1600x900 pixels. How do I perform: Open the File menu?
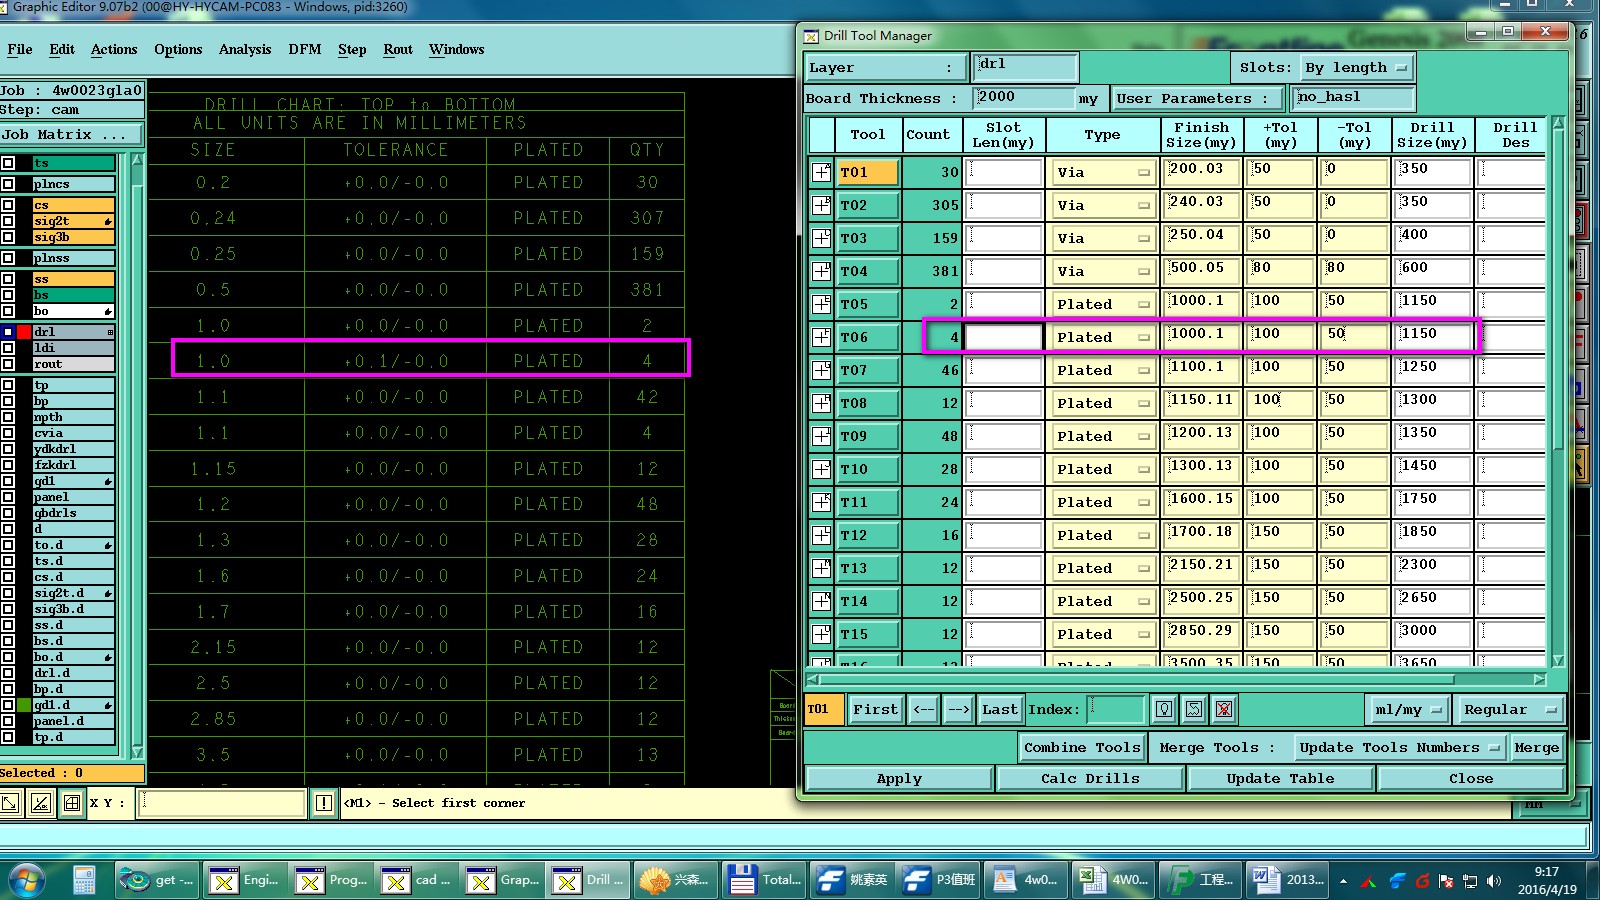[20, 49]
